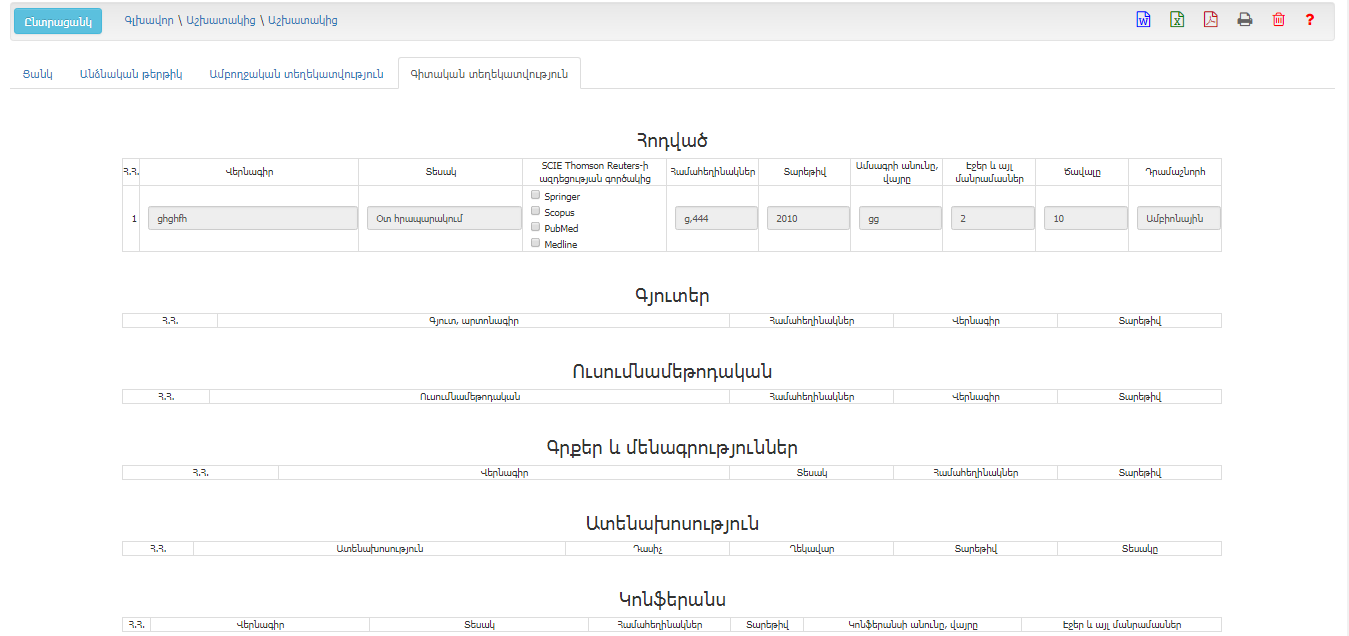Check the Springer checkbox
1349x636 pixels.
[x=536, y=195]
